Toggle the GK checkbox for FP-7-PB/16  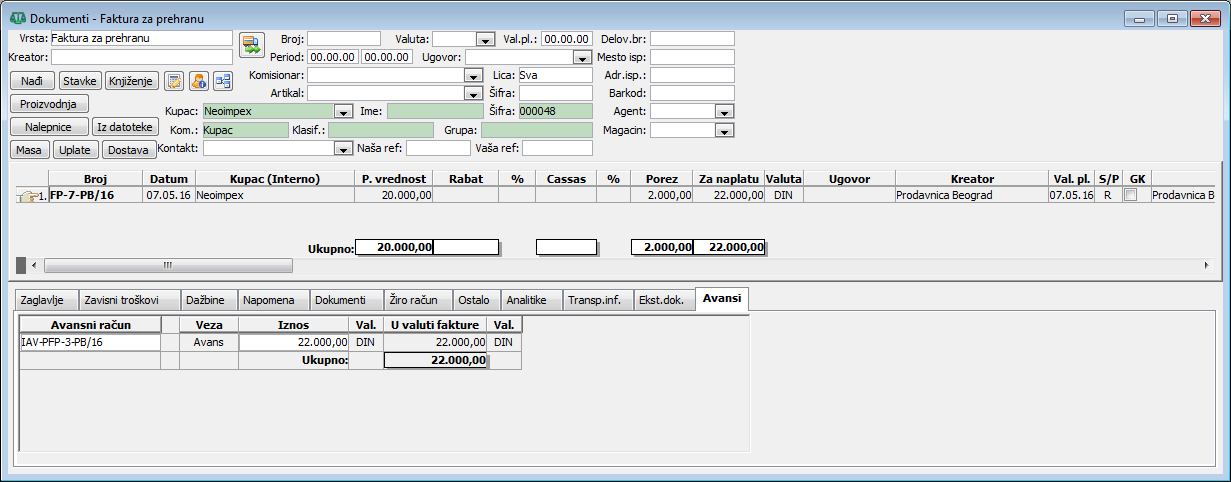[x=1130, y=196]
